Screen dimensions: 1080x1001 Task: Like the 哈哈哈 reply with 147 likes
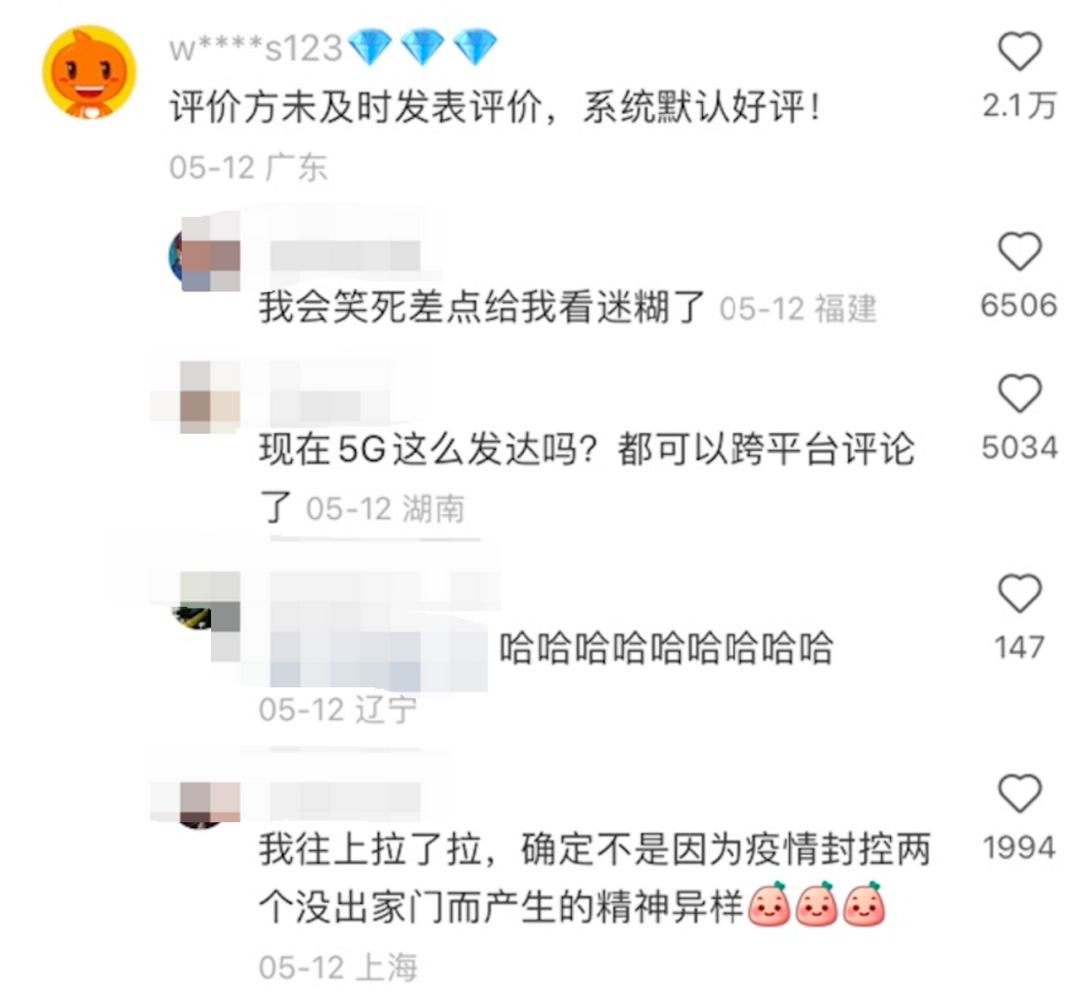tap(1019, 593)
